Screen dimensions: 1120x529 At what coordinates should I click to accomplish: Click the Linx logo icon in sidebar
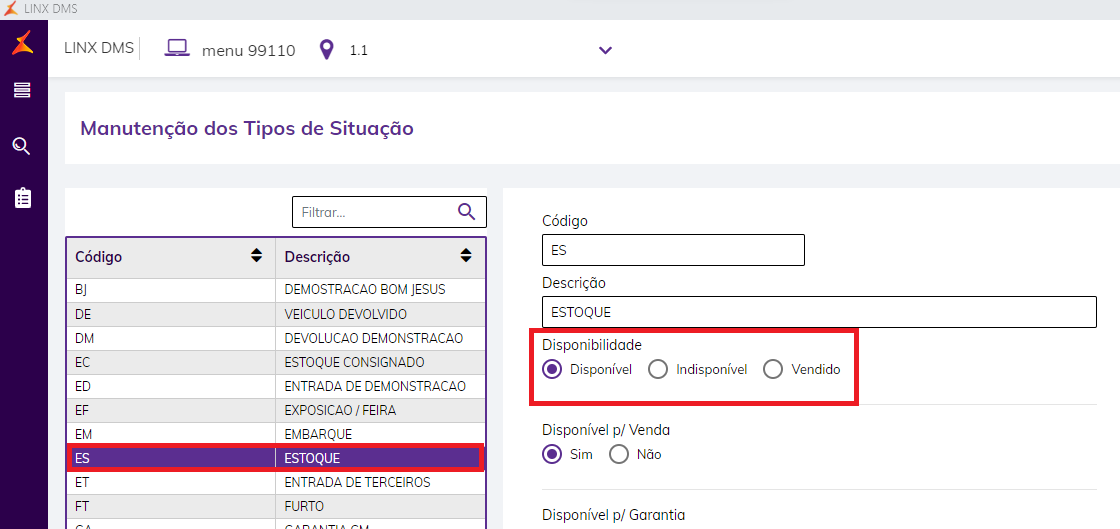point(22,45)
